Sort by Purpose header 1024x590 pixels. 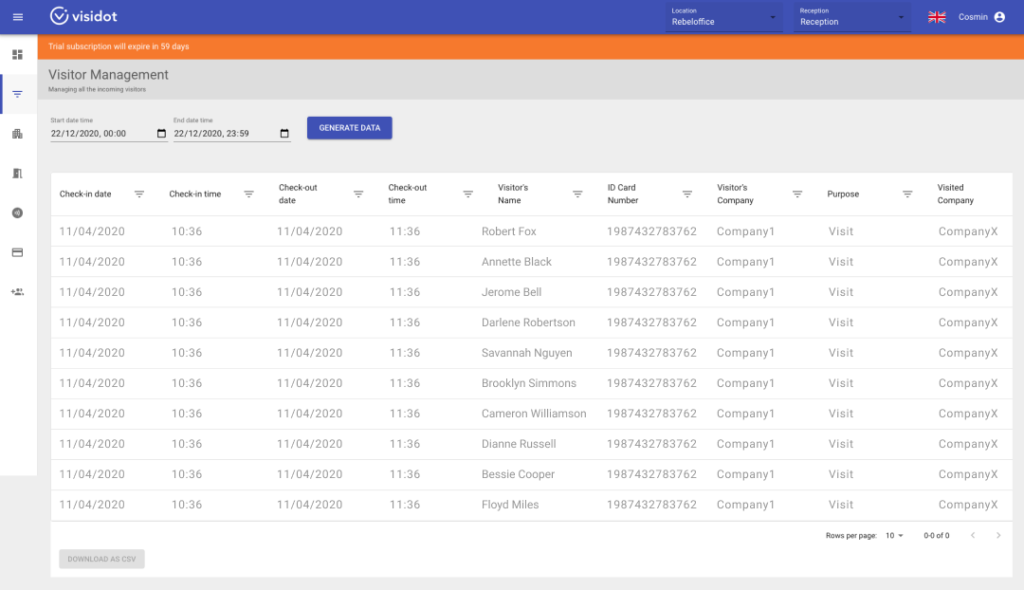click(x=843, y=194)
